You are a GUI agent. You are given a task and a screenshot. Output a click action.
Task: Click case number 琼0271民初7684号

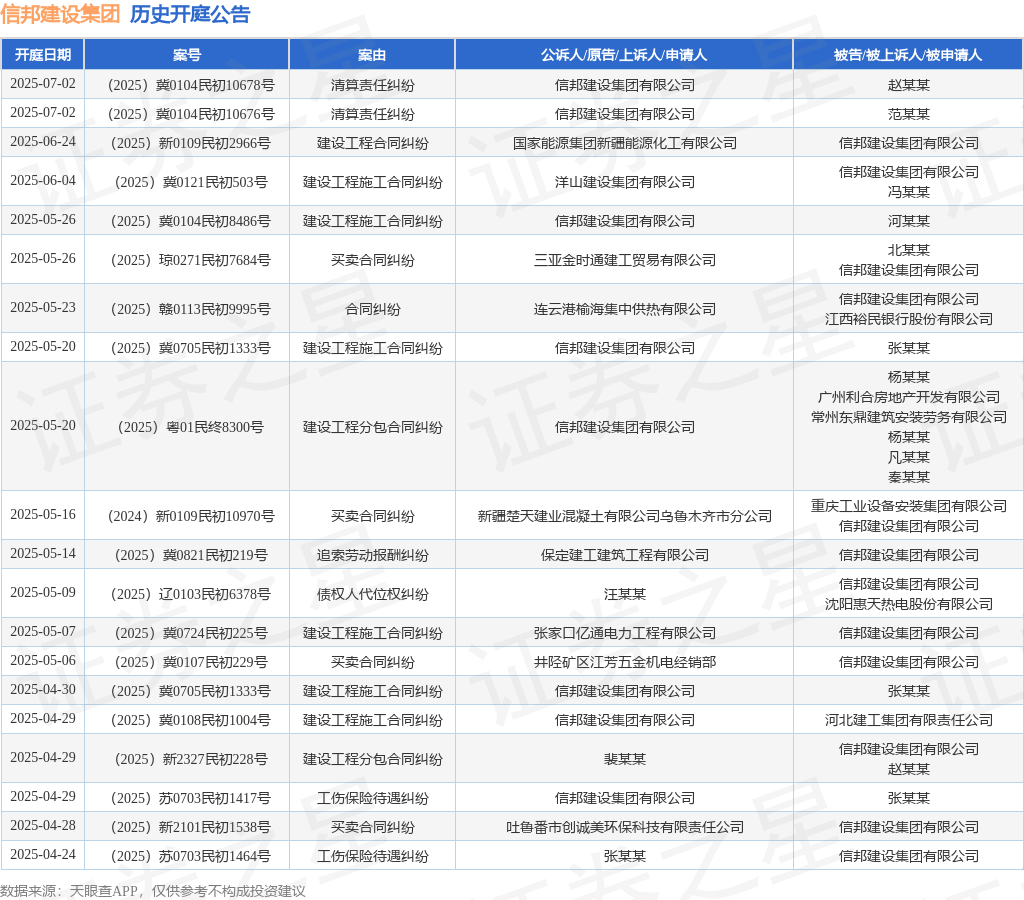point(191,260)
